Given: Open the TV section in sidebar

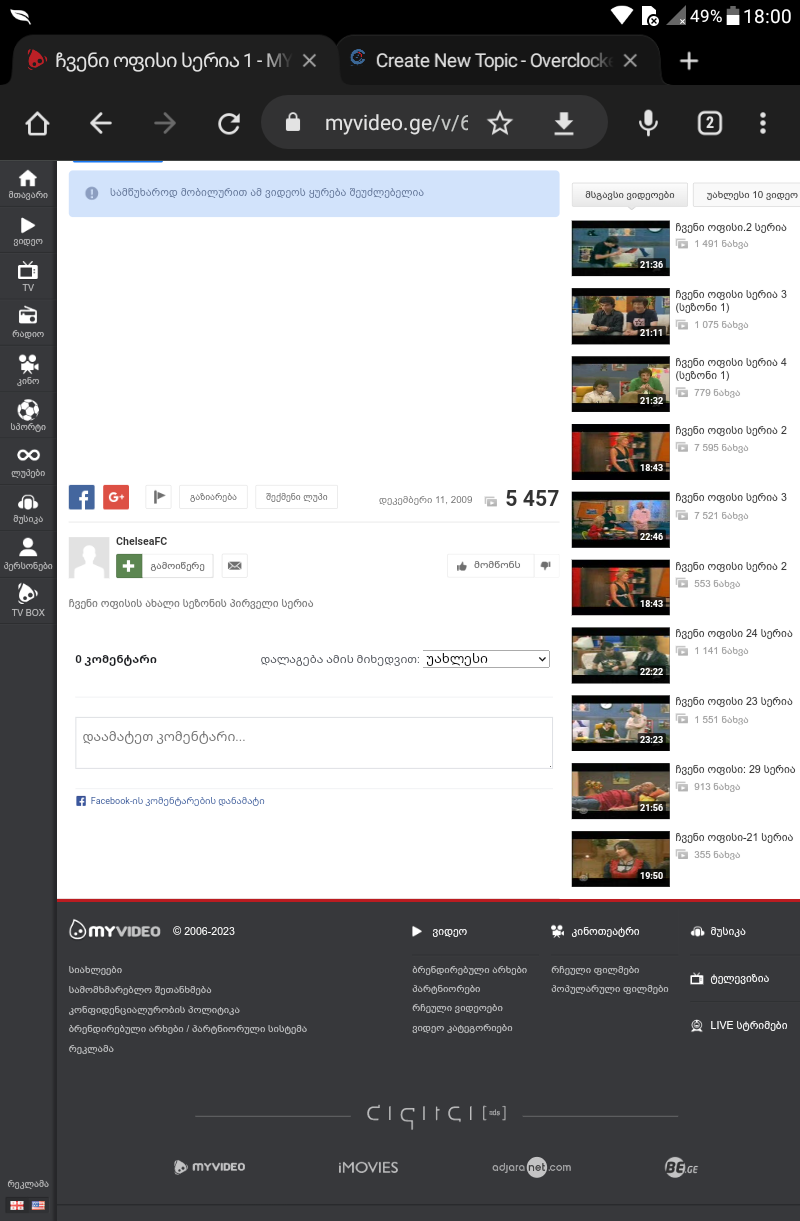Looking at the screenshot, I should [28, 275].
